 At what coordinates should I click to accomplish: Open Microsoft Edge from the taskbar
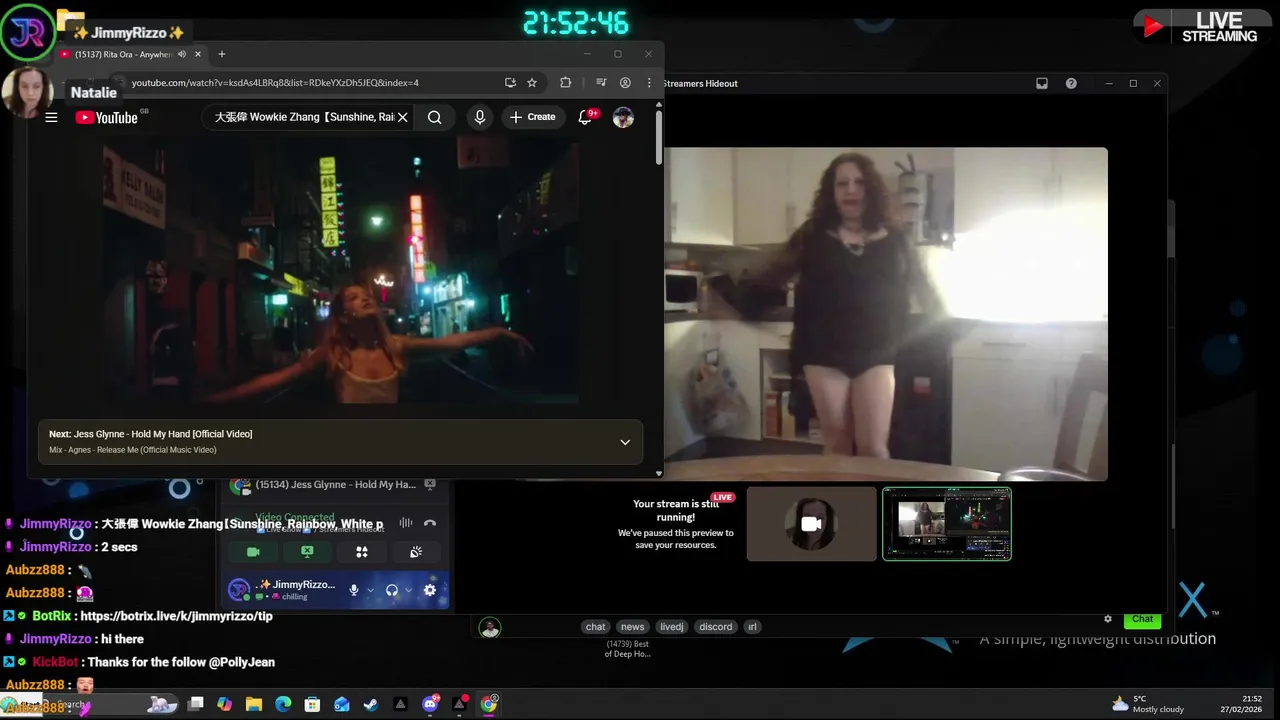283,704
